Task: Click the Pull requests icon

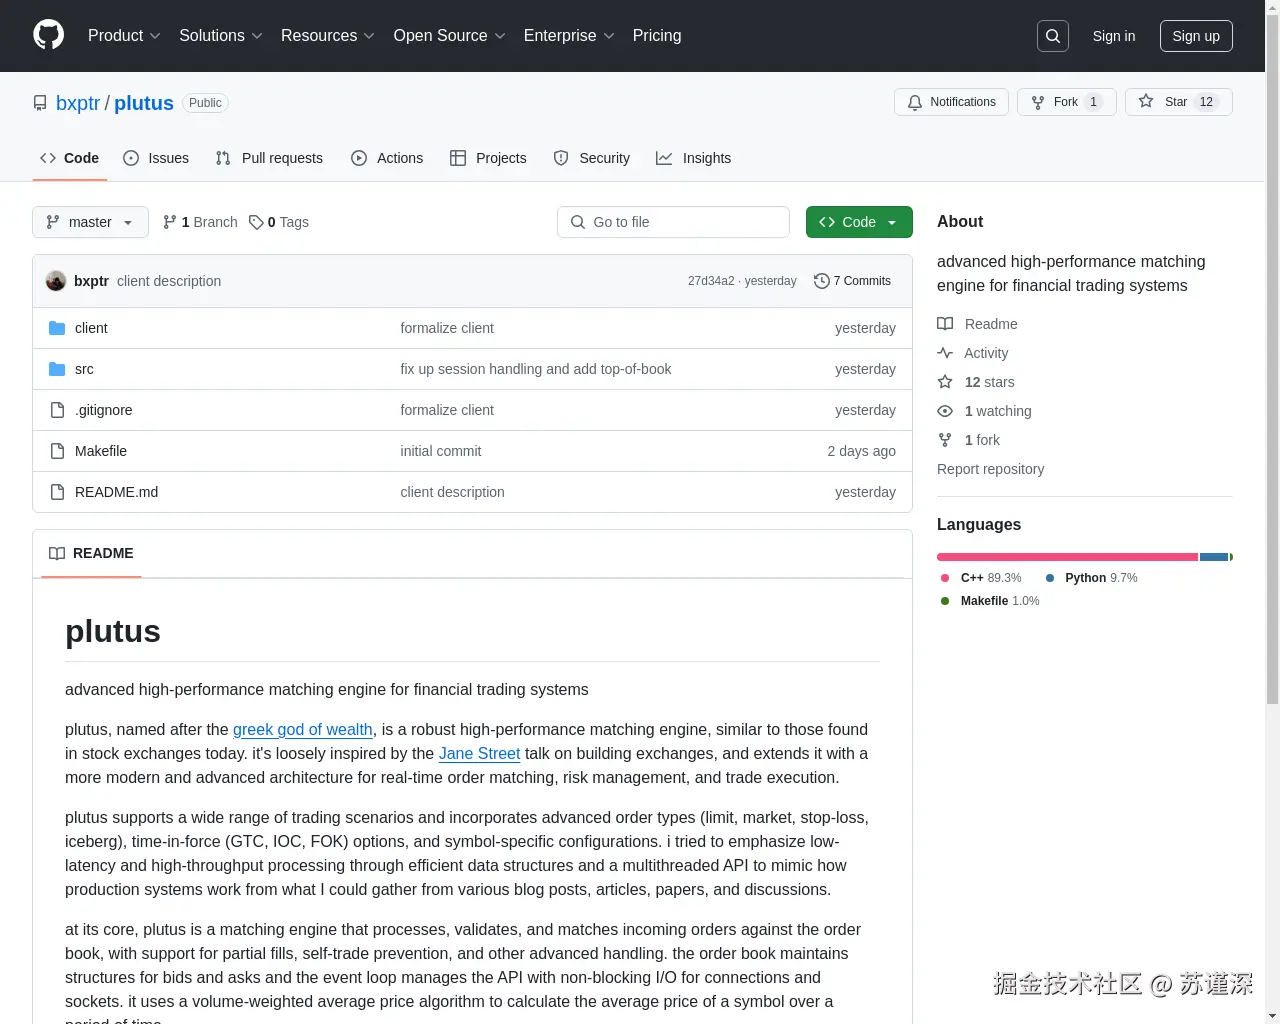Action: [223, 158]
